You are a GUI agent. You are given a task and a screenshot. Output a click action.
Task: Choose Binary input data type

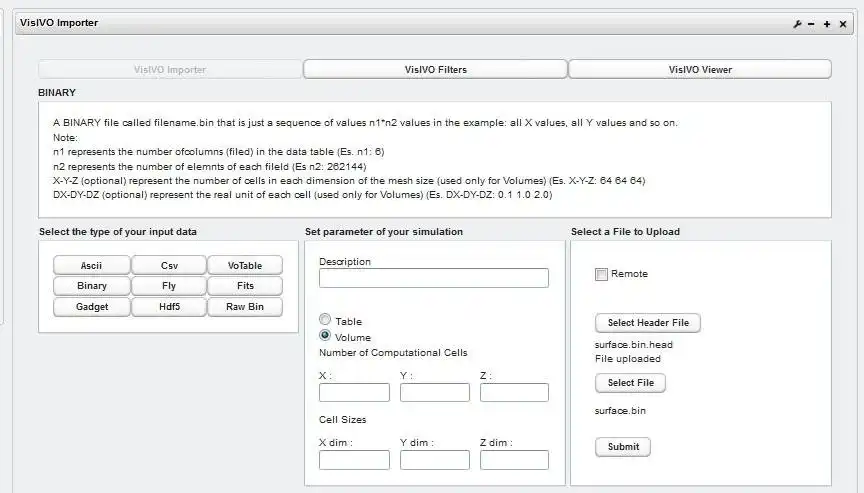(91, 286)
